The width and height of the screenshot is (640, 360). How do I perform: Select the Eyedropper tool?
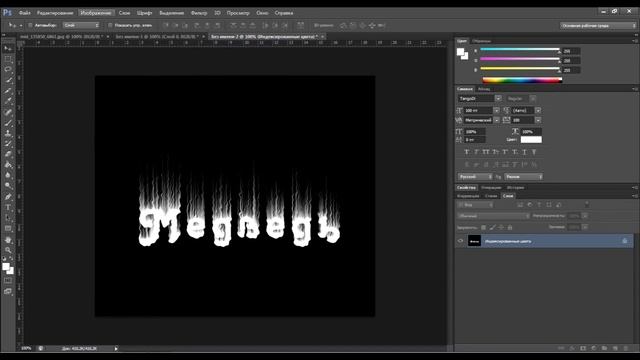[x=8, y=102]
